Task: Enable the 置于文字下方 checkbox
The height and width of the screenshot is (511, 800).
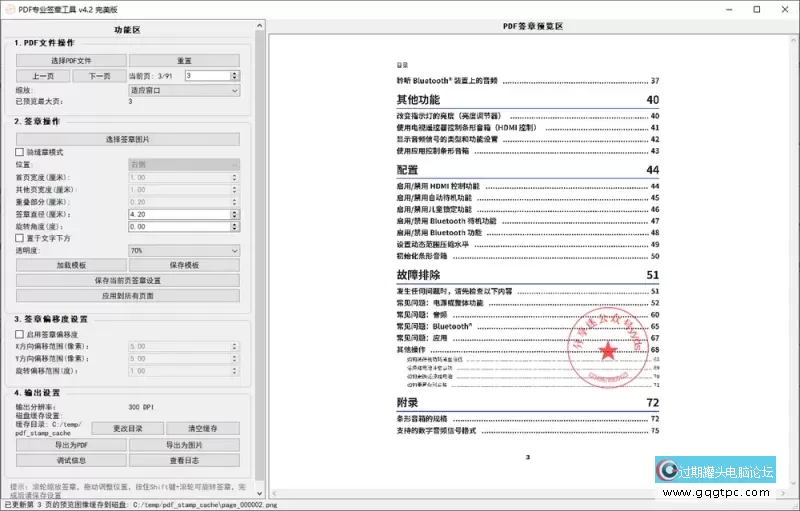Action: (x=19, y=238)
